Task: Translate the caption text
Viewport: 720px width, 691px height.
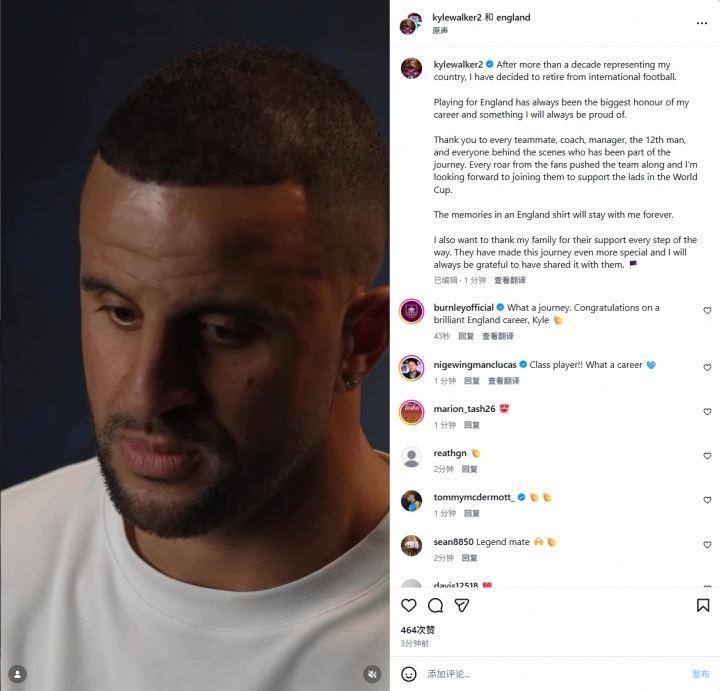Action: point(510,281)
